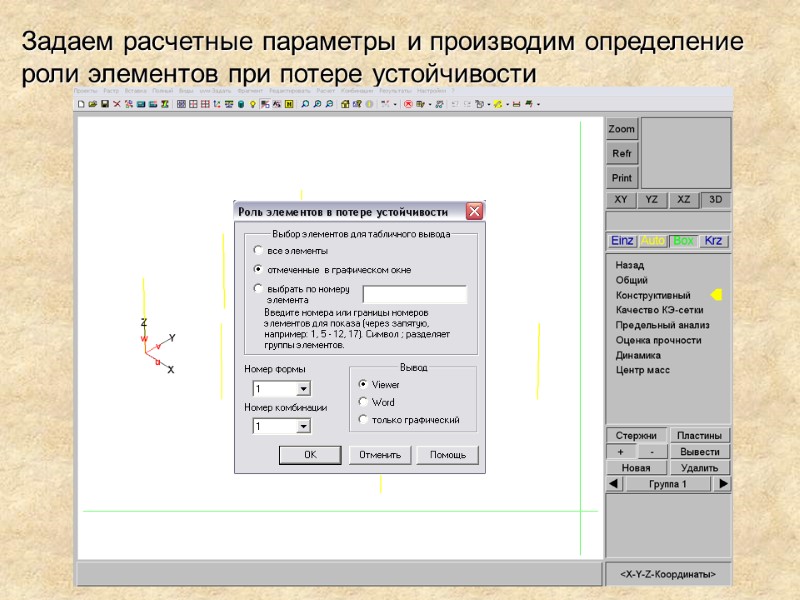Switch to 3D view
The width and height of the screenshot is (800, 600).
tap(715, 200)
